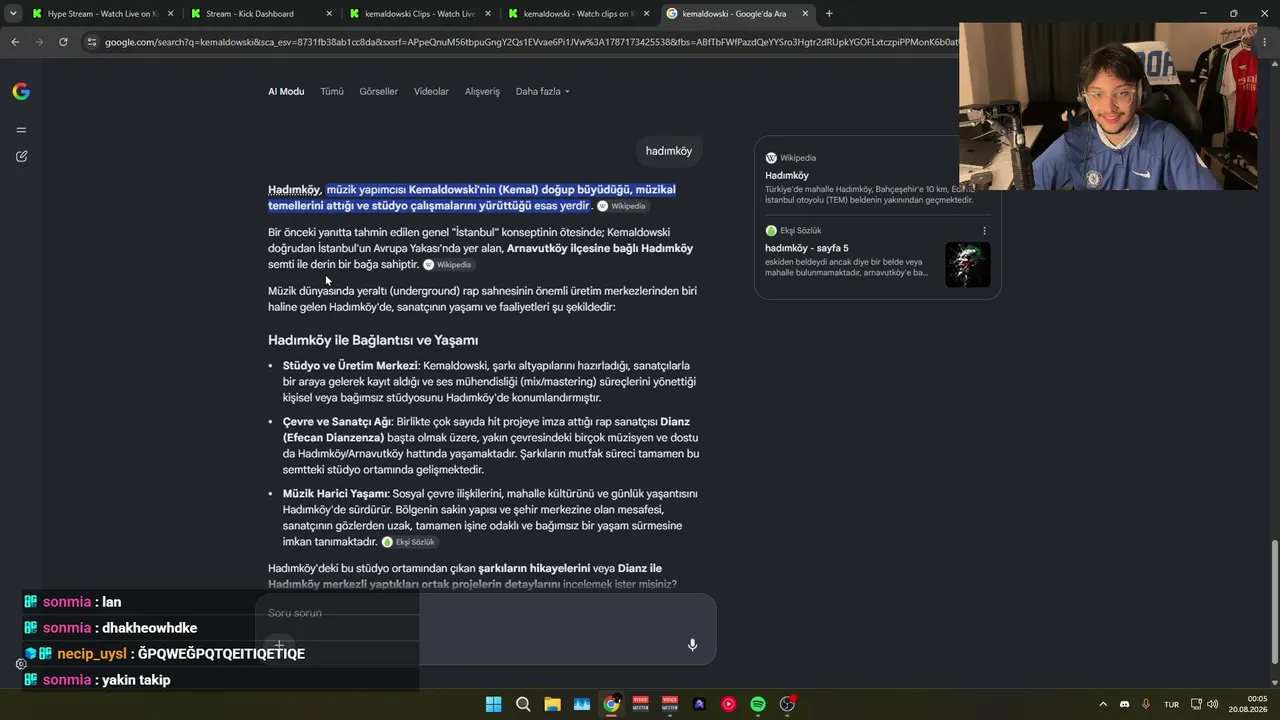Click the page vertical scrollbar thumb
This screenshot has height=720, width=1280.
click(1274, 602)
